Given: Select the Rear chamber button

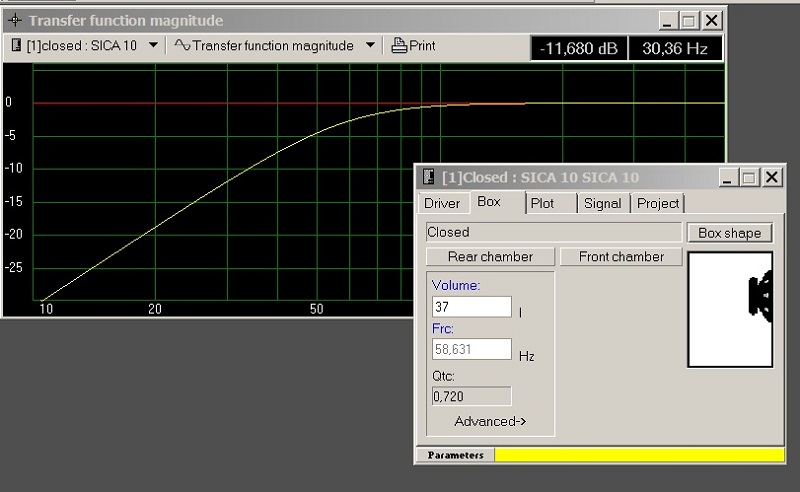Looking at the screenshot, I should click(490, 256).
